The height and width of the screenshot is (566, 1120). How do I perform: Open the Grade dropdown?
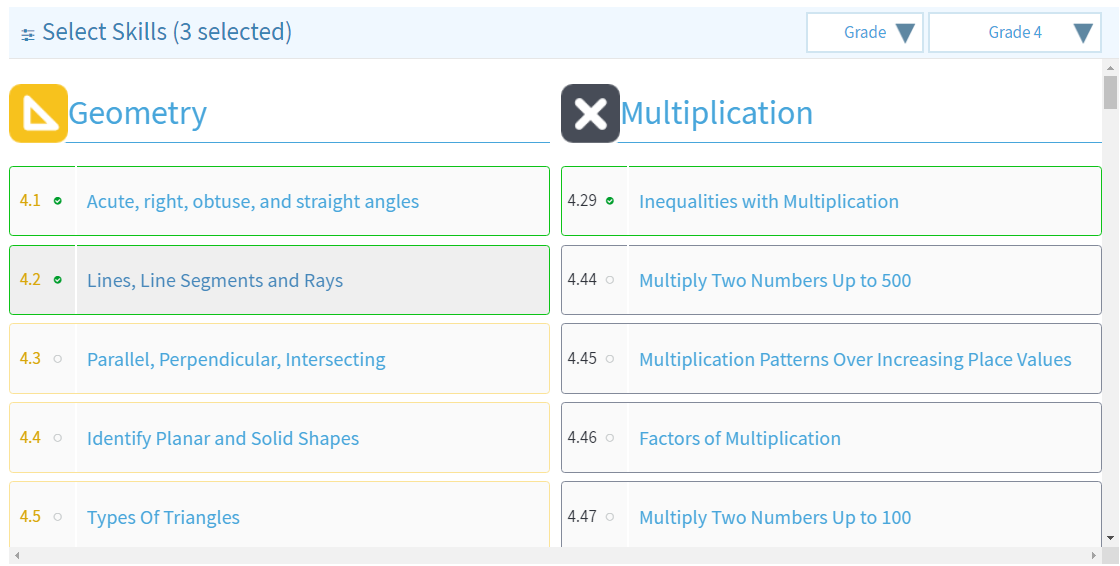[864, 33]
